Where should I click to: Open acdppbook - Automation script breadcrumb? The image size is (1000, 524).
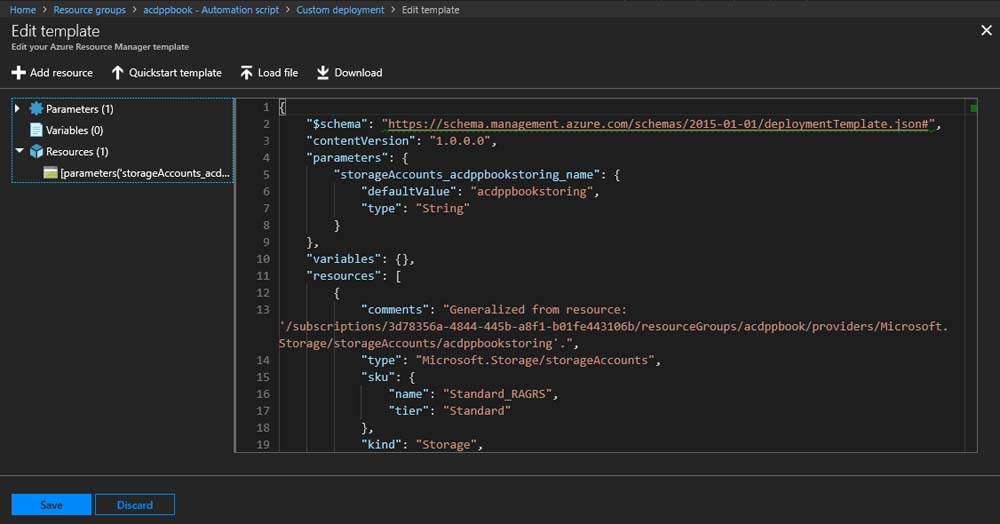click(x=214, y=10)
